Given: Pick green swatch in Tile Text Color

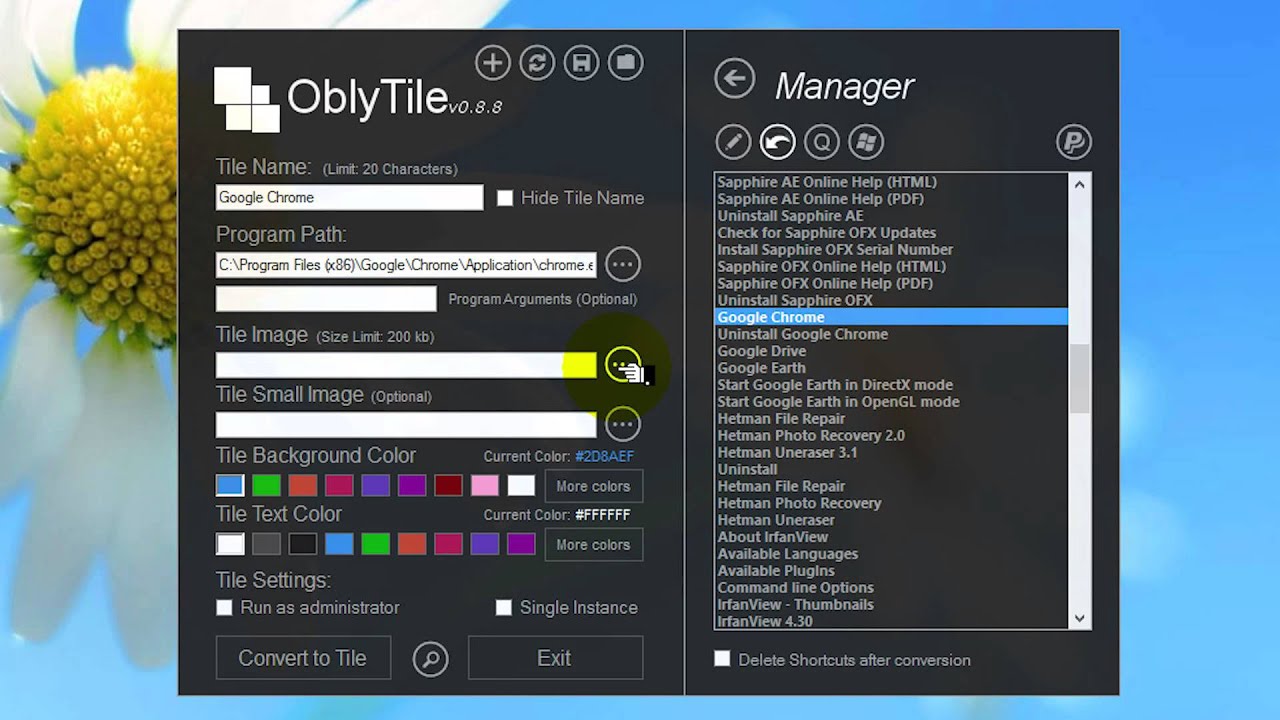Looking at the screenshot, I should (375, 544).
